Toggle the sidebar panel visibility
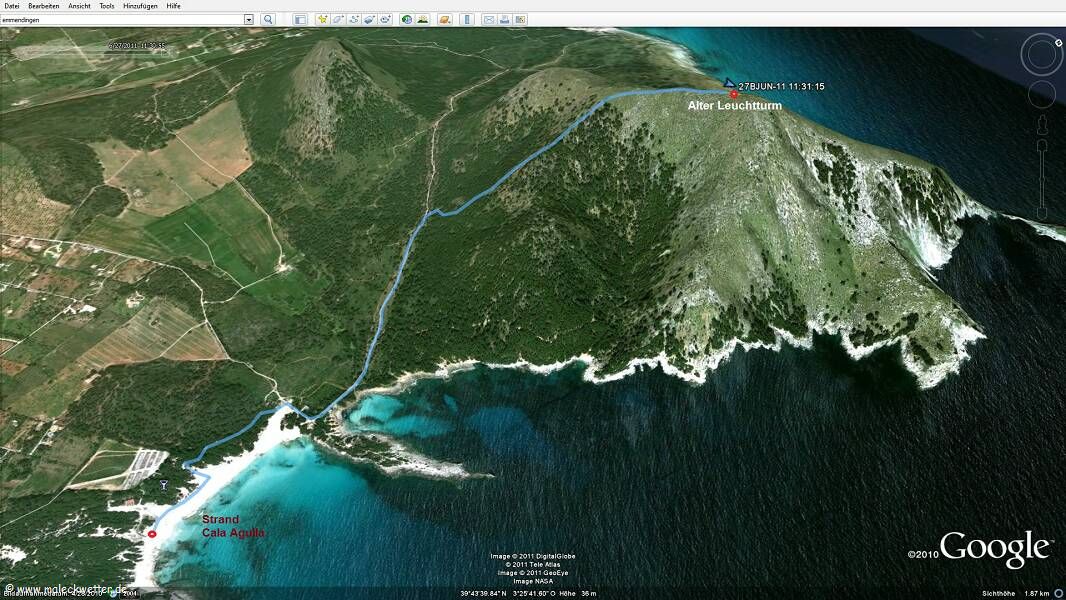 click(x=300, y=19)
